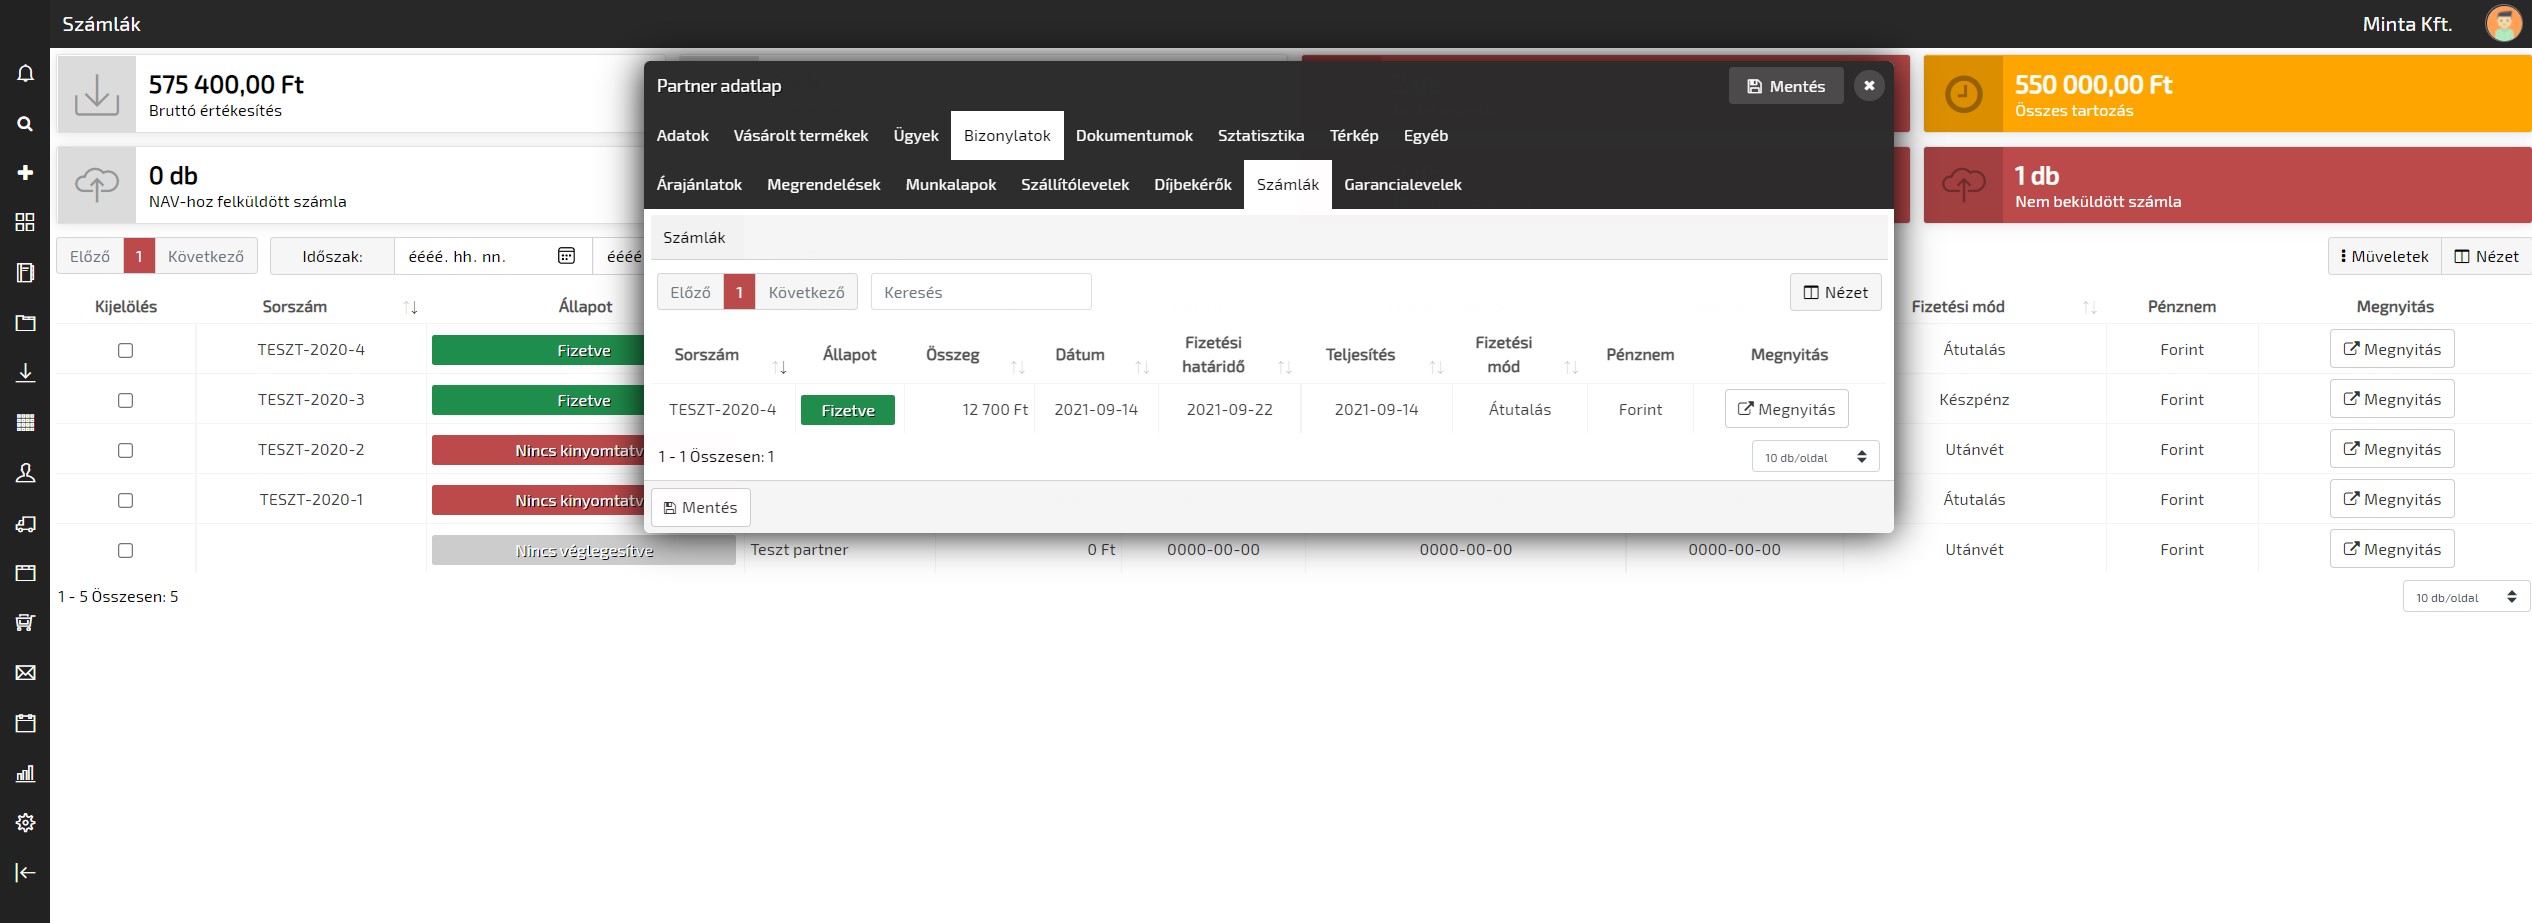The height and width of the screenshot is (923, 2532).
Task: Select the checkbox for row TESZT-2020-2
Action: click(125, 450)
